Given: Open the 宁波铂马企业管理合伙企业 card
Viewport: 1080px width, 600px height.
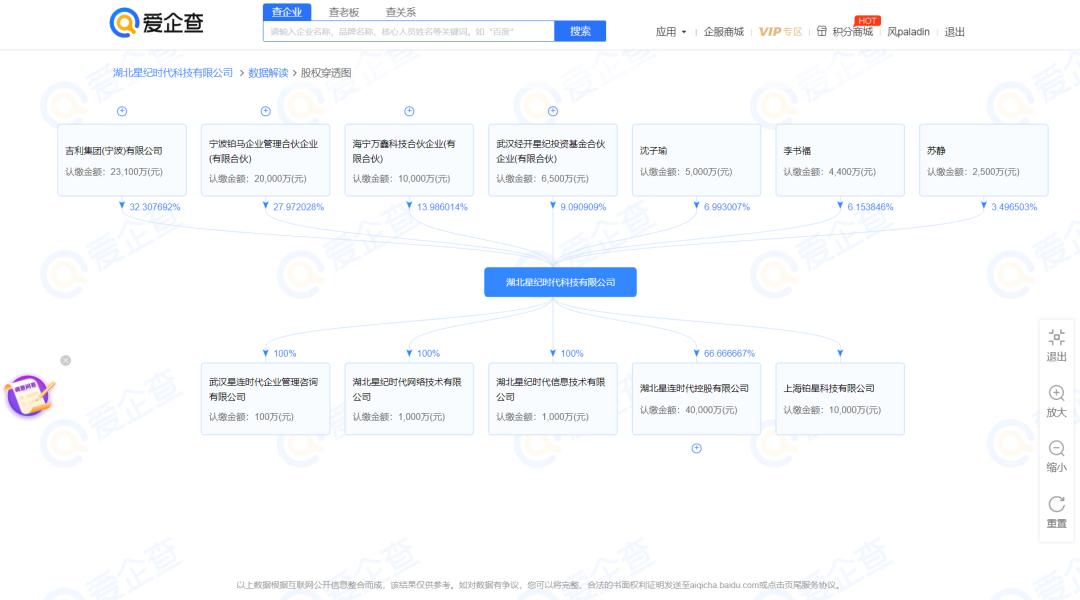Looking at the screenshot, I should (x=265, y=161).
